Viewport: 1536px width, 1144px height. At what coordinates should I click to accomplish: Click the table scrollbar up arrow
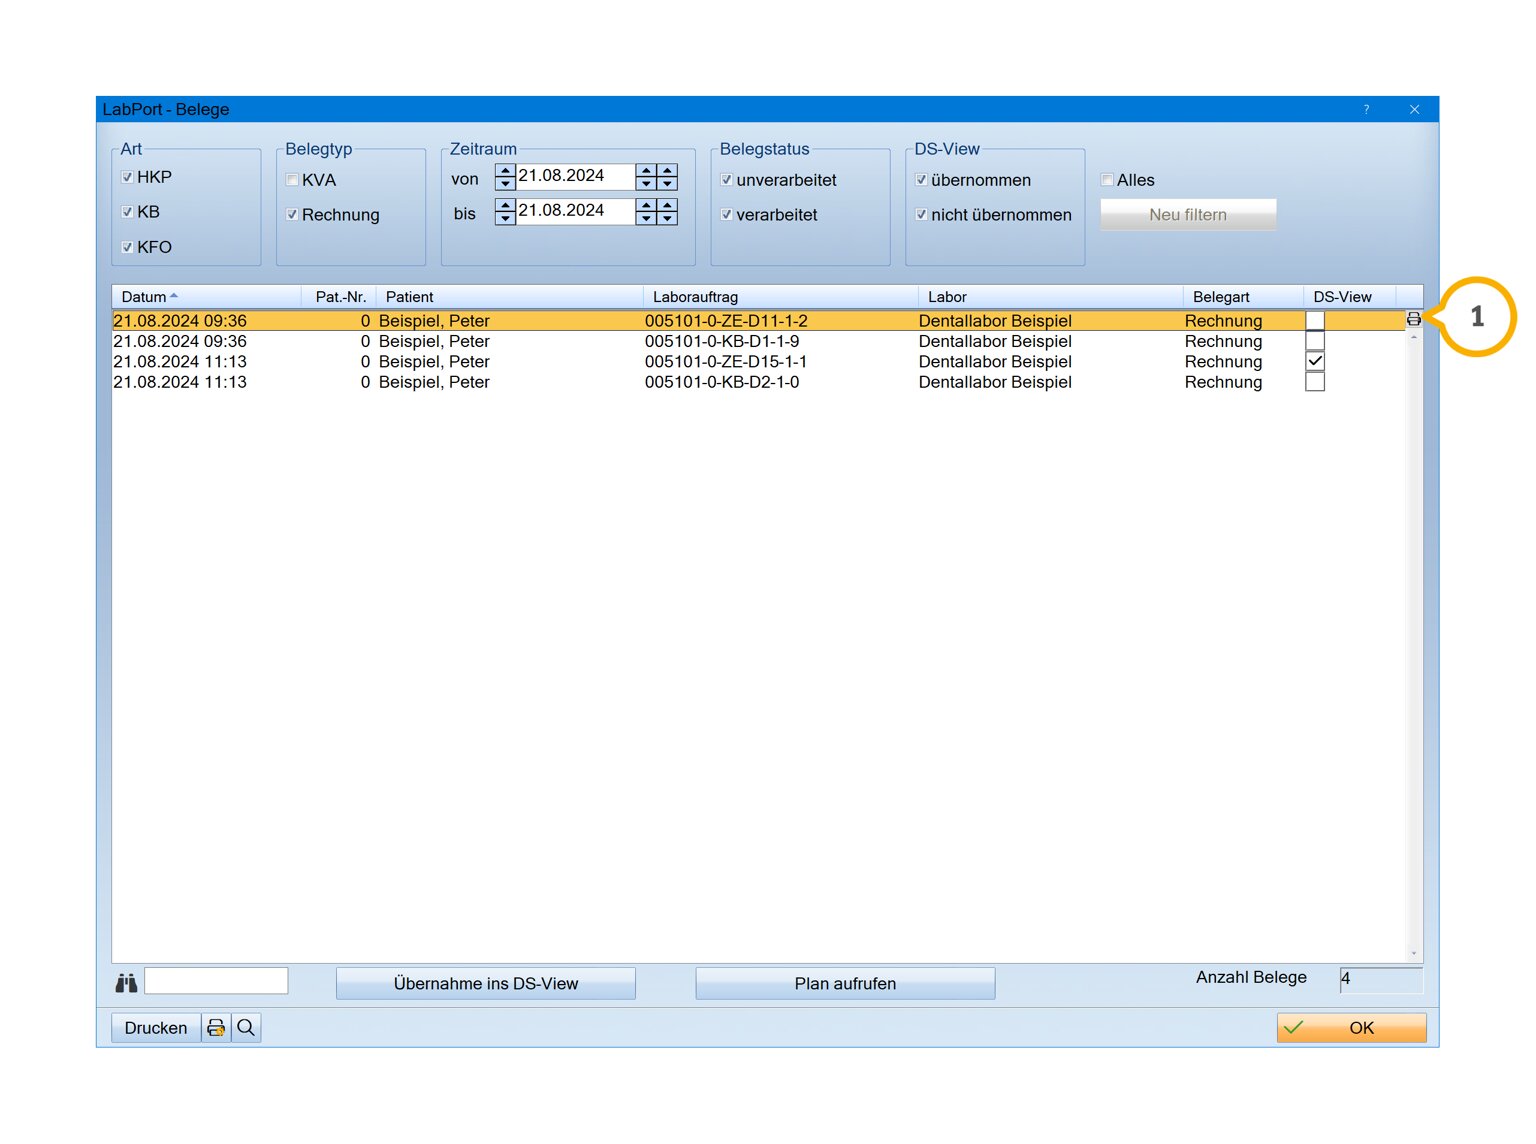pyautogui.click(x=1414, y=337)
